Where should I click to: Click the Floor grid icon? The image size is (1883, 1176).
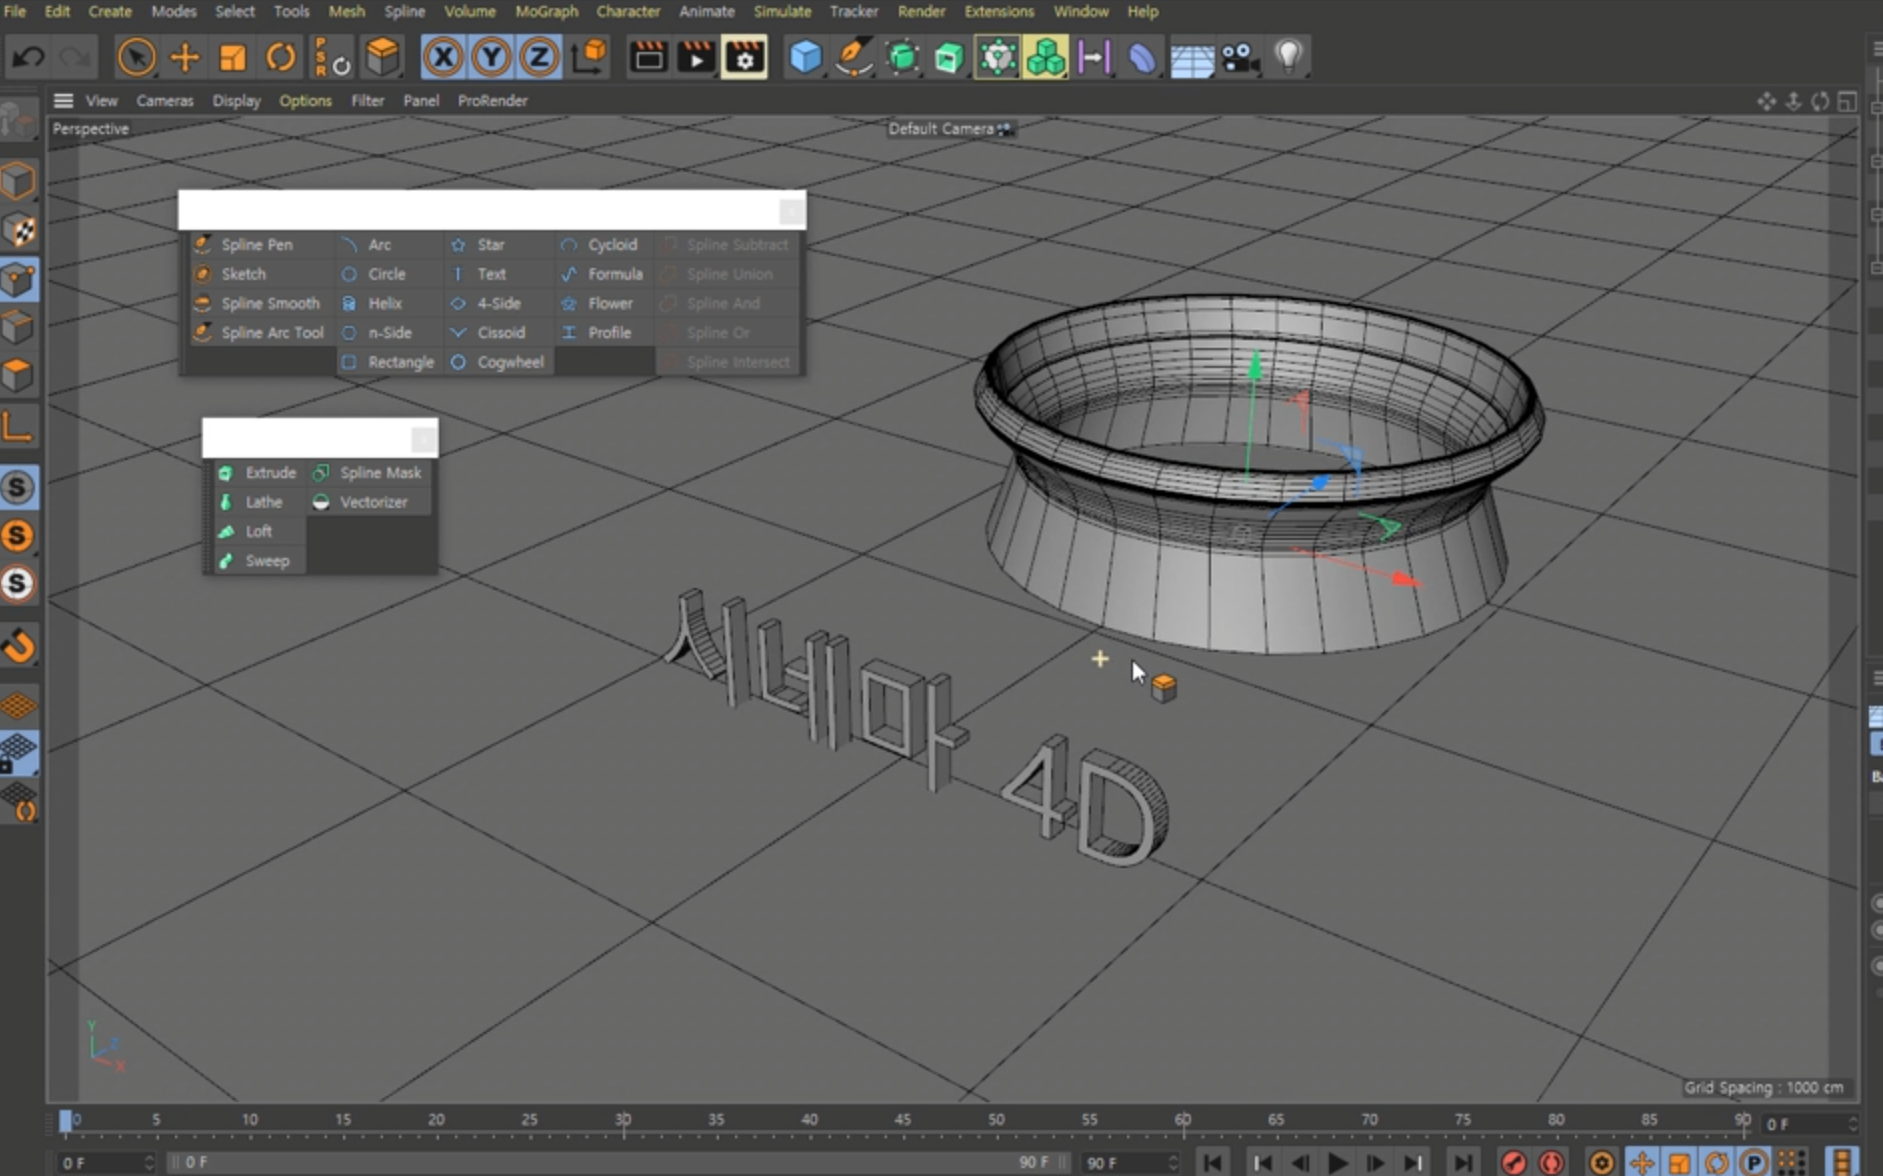tap(1191, 57)
